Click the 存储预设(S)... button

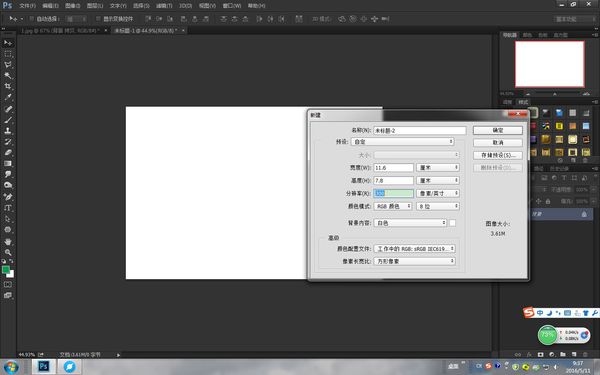[x=498, y=155]
